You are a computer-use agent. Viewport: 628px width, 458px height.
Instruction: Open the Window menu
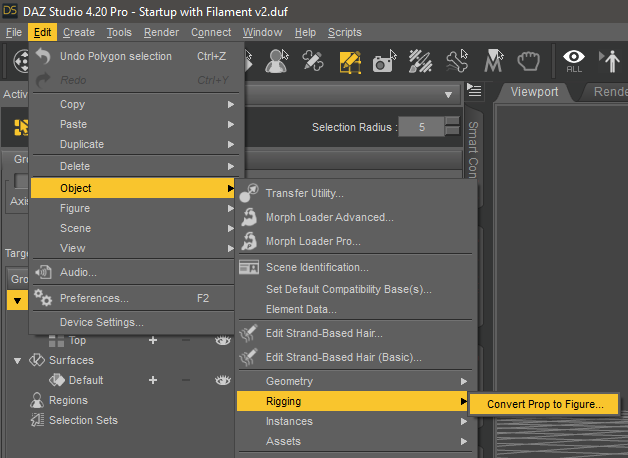coord(262,32)
